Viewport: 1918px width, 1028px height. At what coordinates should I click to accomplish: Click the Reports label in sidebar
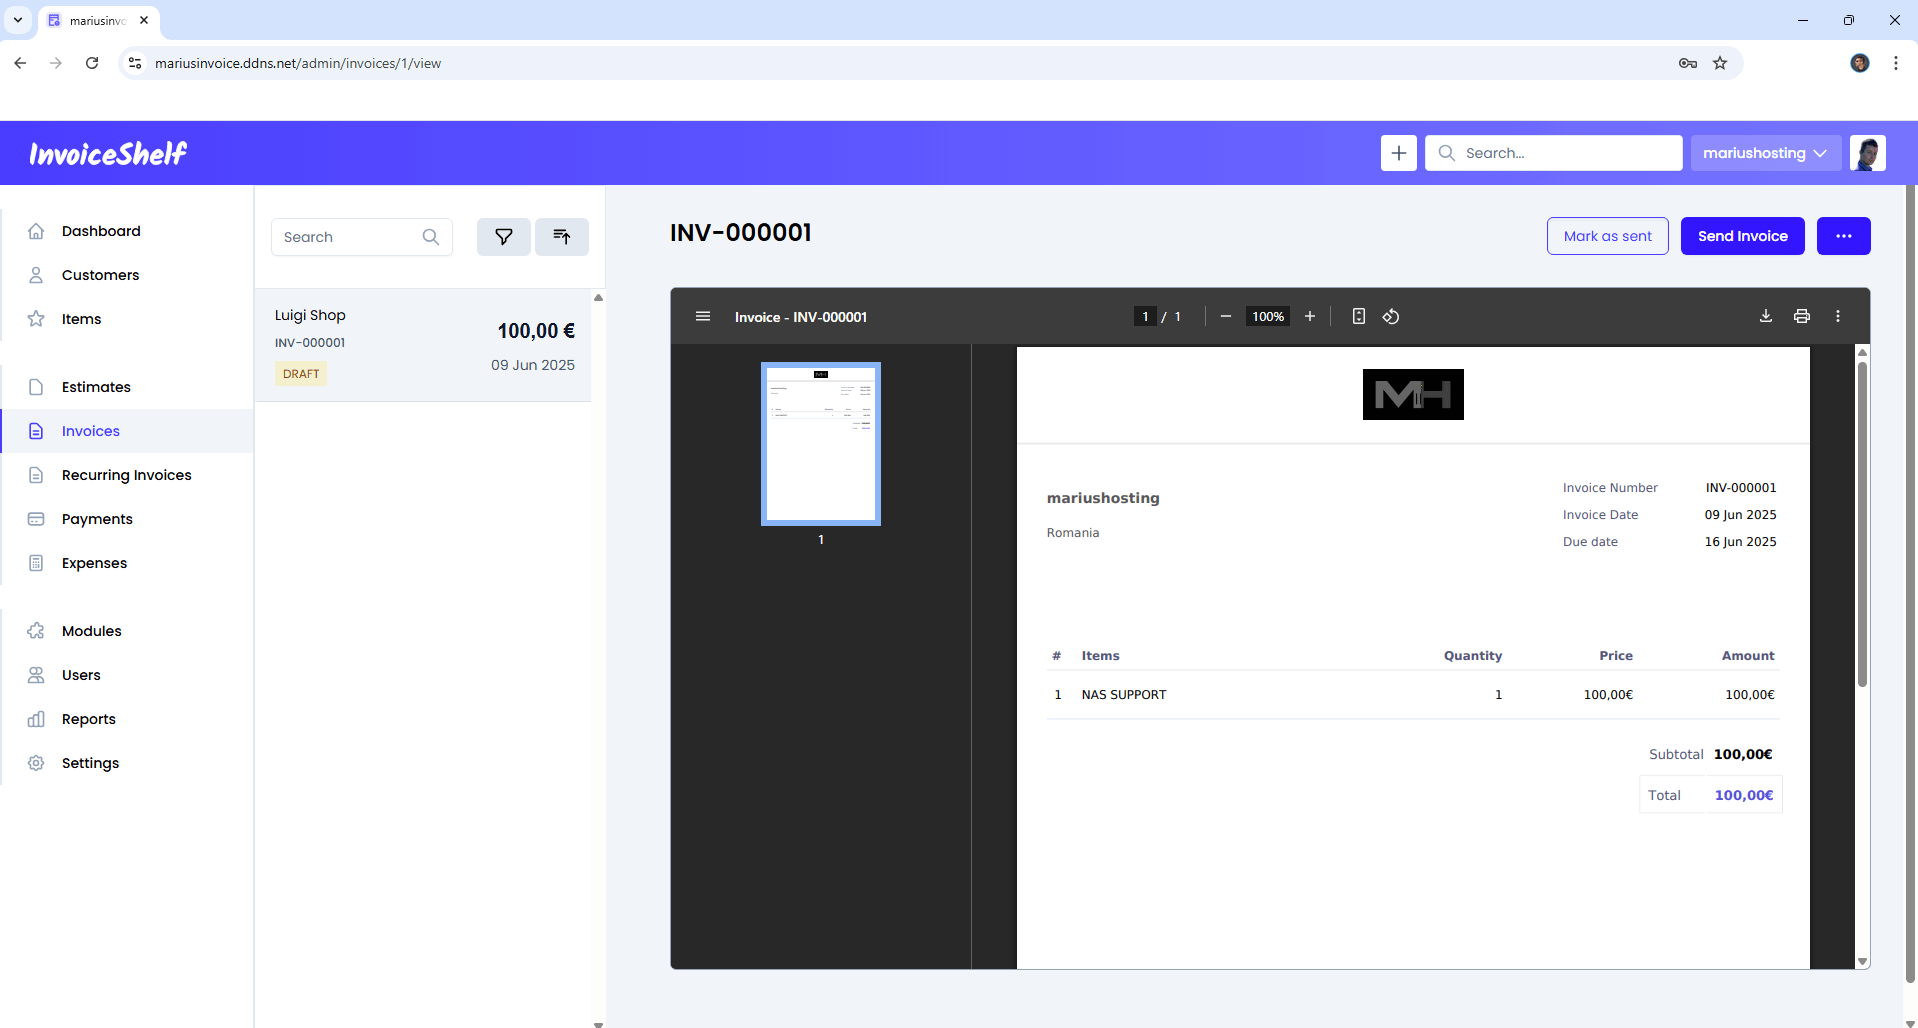[89, 719]
